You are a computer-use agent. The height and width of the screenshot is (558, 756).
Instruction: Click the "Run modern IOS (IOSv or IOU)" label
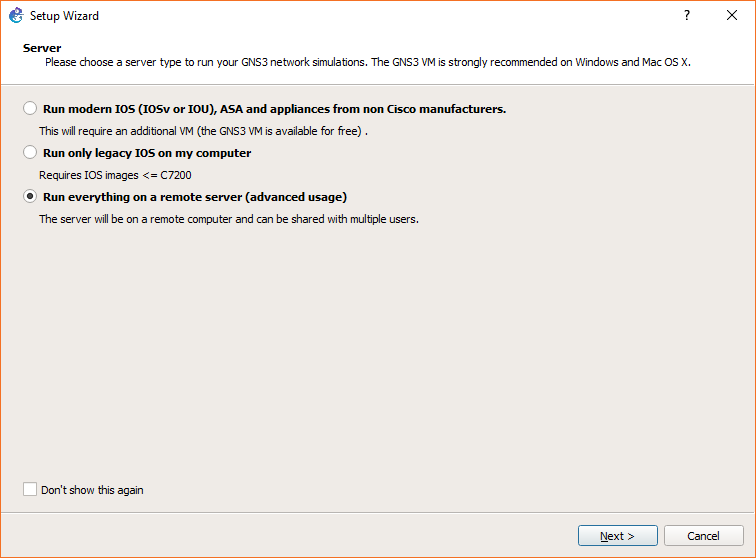(x=274, y=108)
